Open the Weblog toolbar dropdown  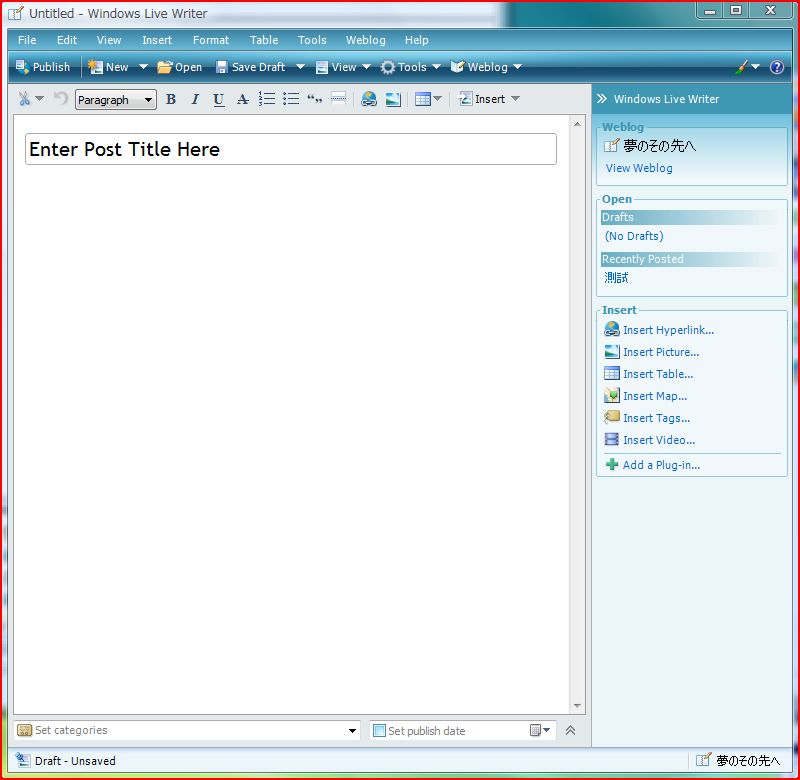click(x=486, y=67)
